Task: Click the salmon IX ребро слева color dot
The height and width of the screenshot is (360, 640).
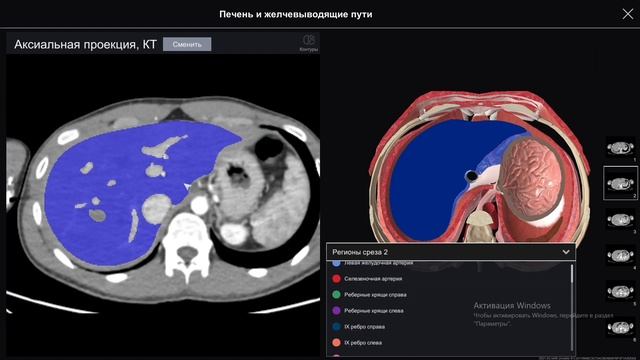Action: pos(336,342)
